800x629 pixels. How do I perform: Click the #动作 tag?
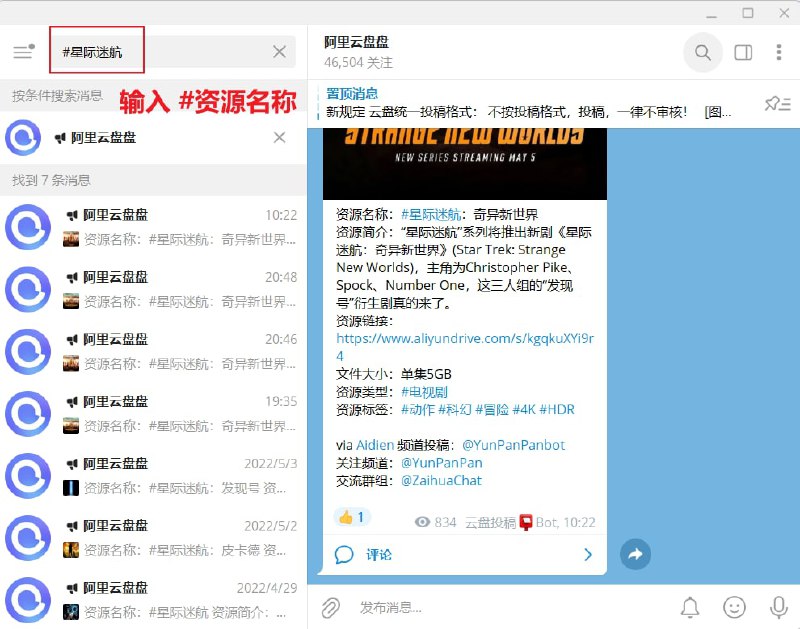point(417,410)
